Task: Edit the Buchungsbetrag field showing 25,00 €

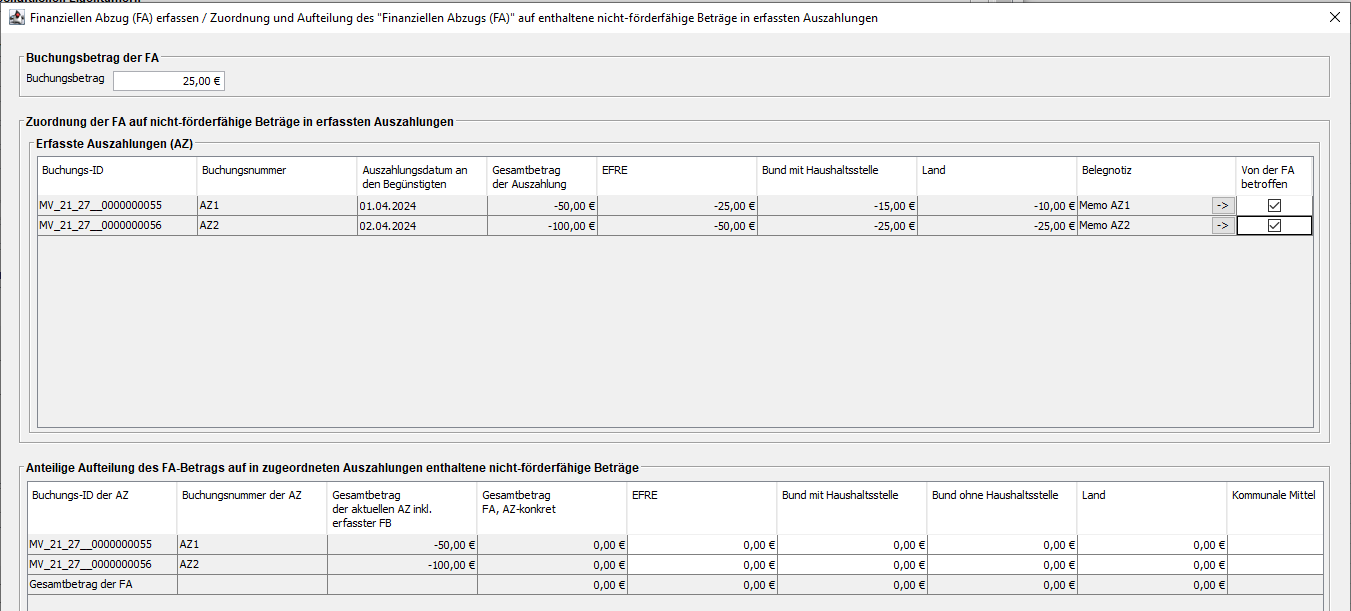Action: pyautogui.click(x=169, y=81)
